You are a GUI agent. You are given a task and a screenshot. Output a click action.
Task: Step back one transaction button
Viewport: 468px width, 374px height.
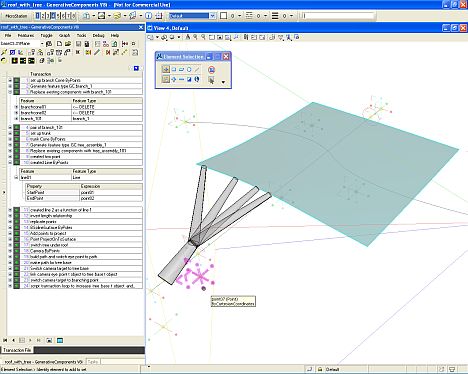[13, 340]
